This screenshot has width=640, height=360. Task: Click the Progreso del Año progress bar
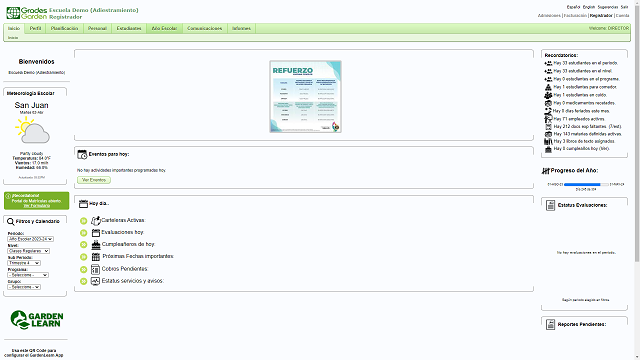tap(586, 184)
